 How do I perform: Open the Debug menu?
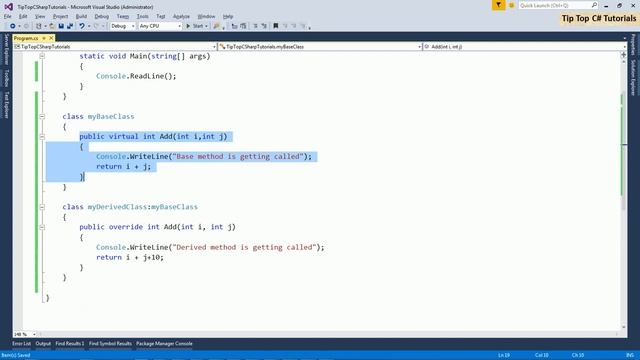(102, 16)
